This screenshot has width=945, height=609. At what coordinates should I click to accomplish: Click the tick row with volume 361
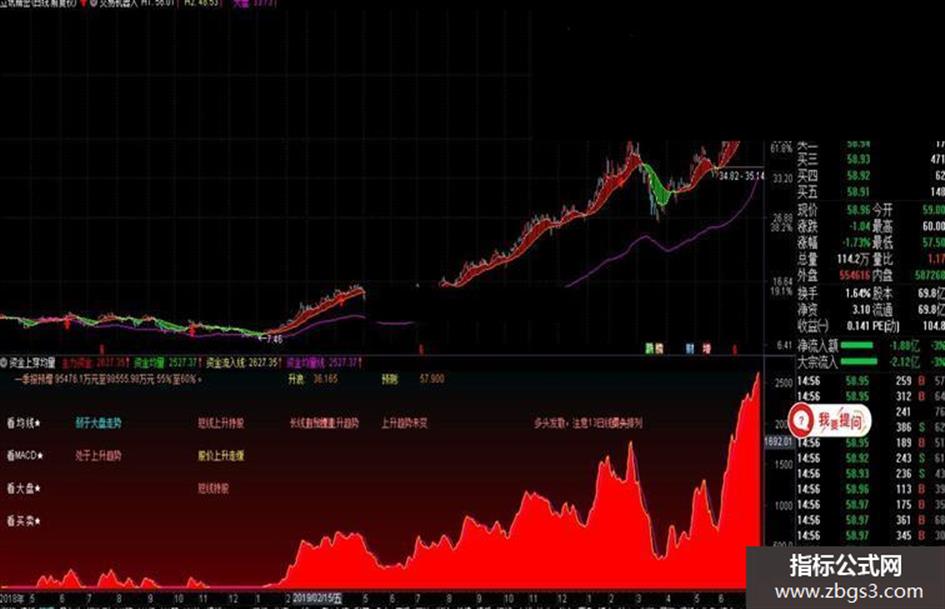pyautogui.click(x=871, y=520)
